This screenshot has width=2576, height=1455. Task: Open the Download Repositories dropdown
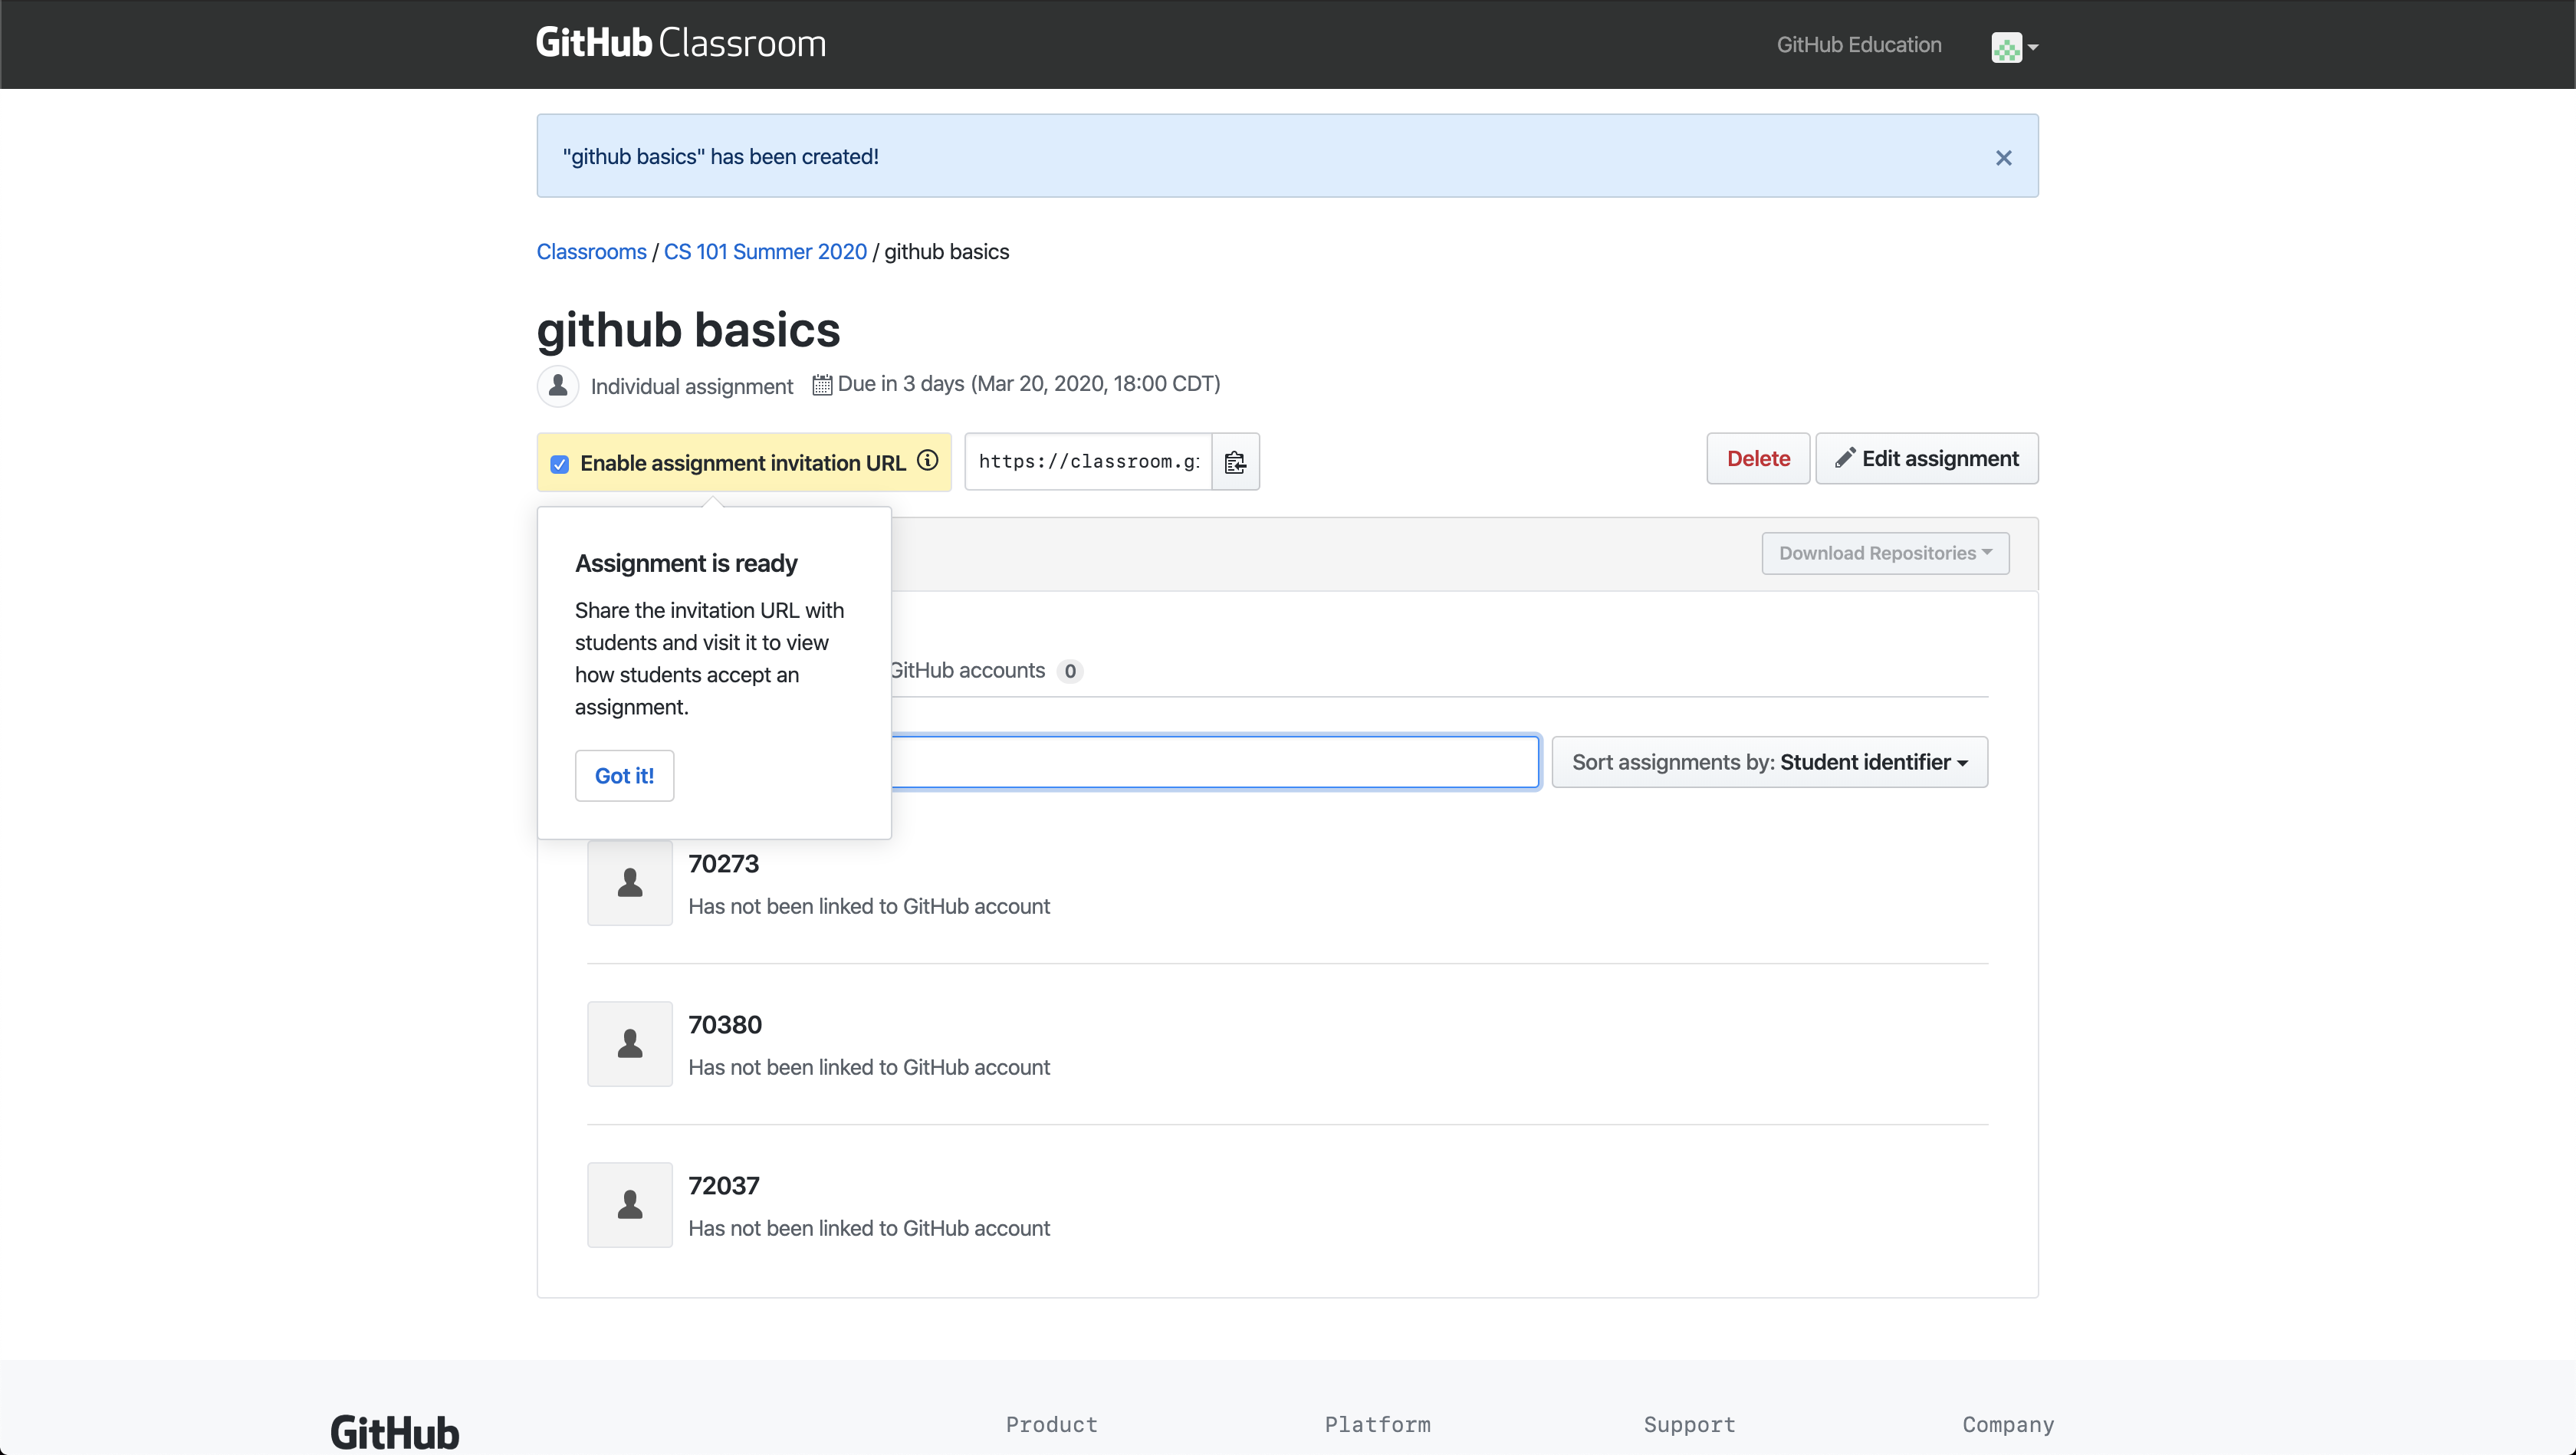pos(1885,552)
